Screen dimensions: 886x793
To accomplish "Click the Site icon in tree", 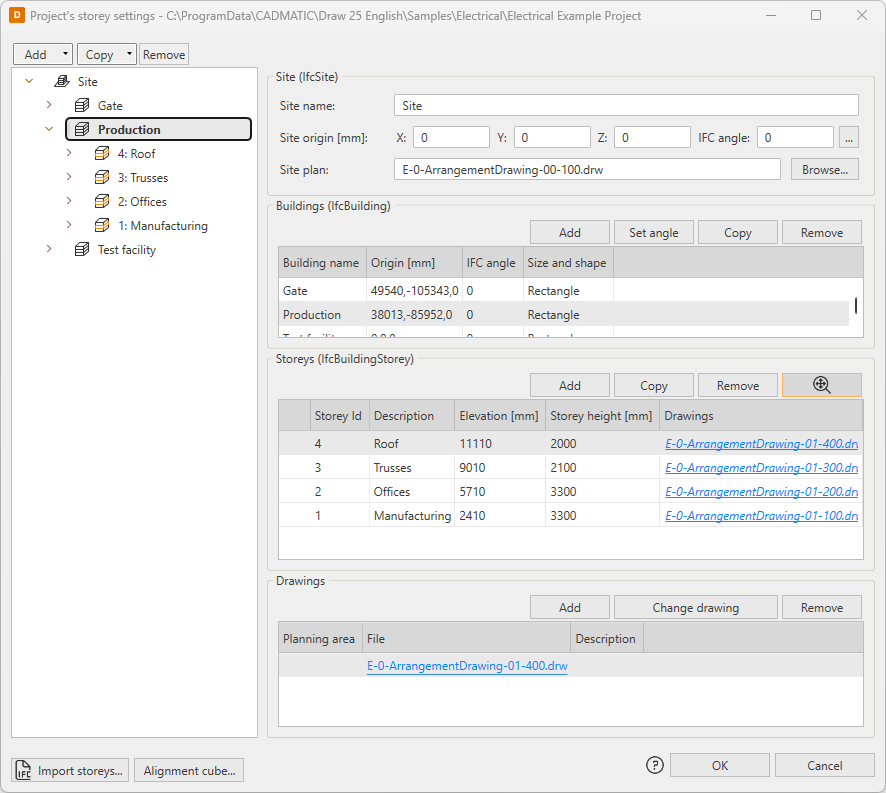I will coord(62,82).
